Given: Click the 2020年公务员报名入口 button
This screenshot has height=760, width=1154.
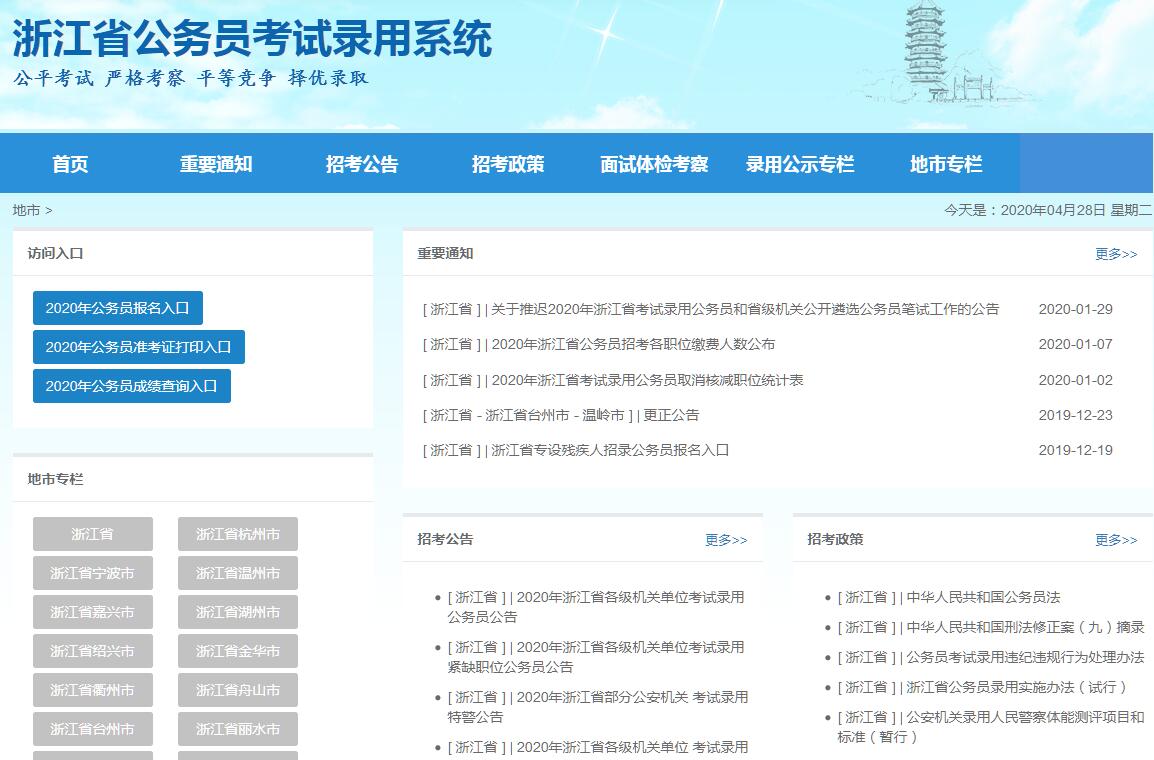Looking at the screenshot, I should pos(117,308).
